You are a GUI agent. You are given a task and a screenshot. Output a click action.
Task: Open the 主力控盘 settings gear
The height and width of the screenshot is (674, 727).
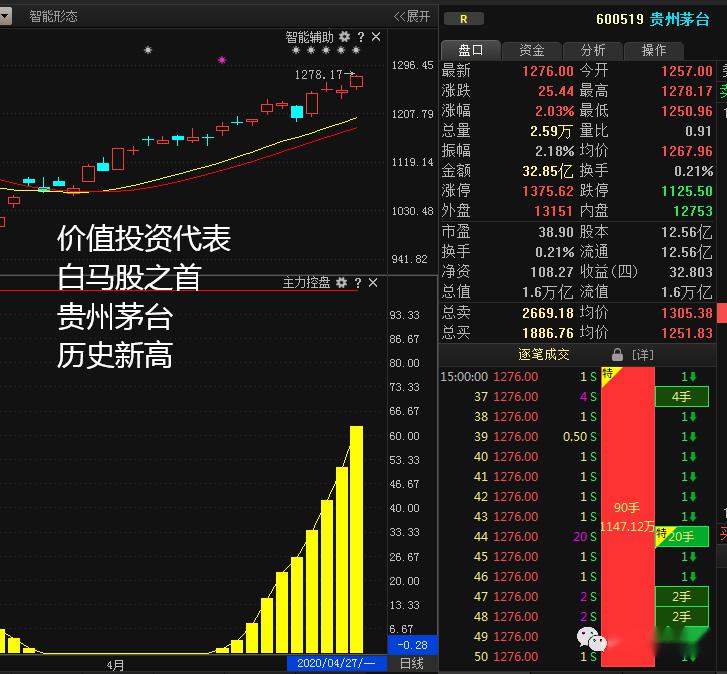[x=341, y=282]
